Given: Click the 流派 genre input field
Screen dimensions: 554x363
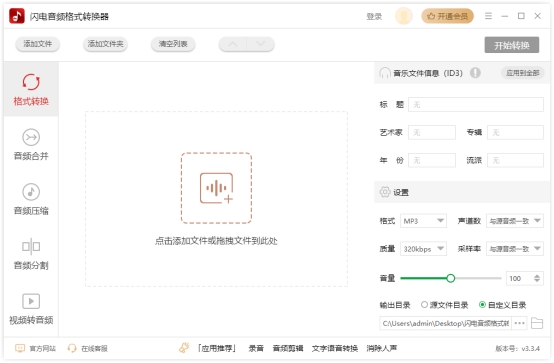Looking at the screenshot, I should tap(515, 160).
